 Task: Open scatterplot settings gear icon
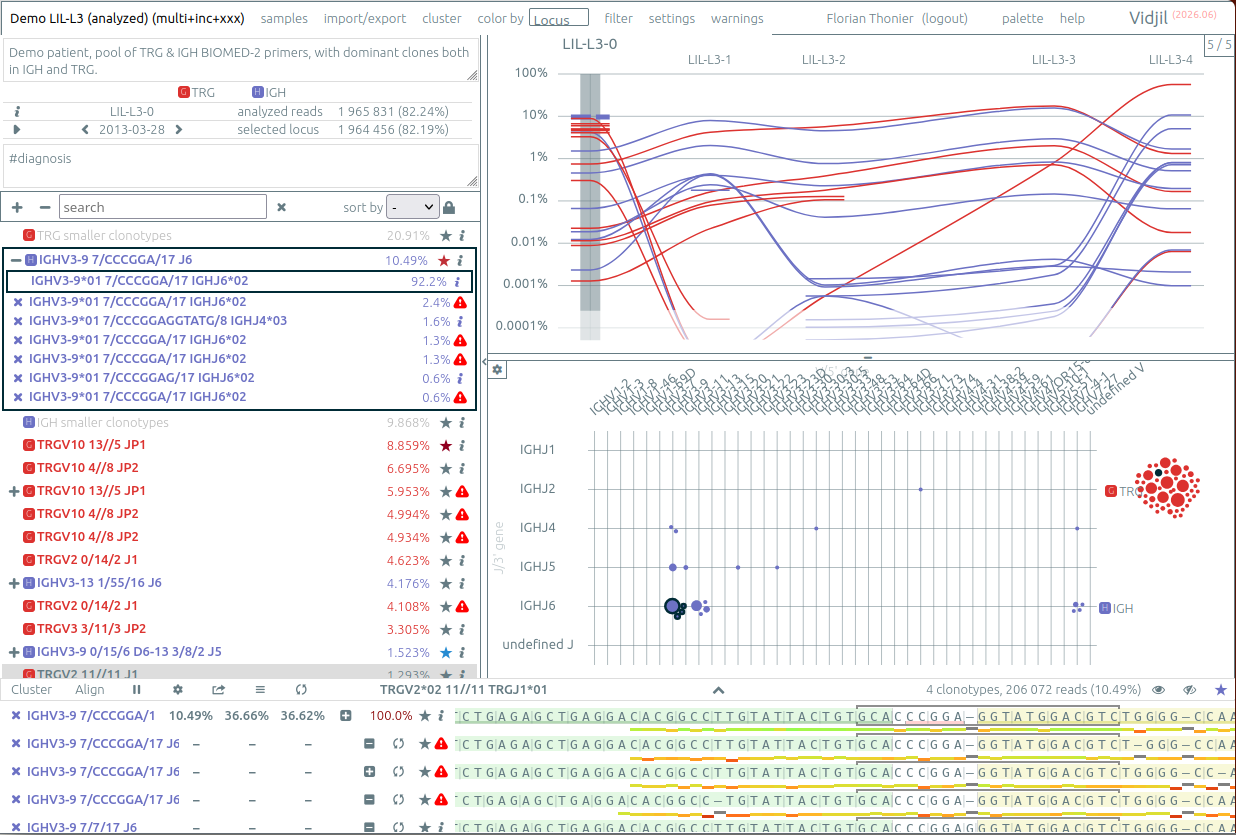(x=497, y=370)
